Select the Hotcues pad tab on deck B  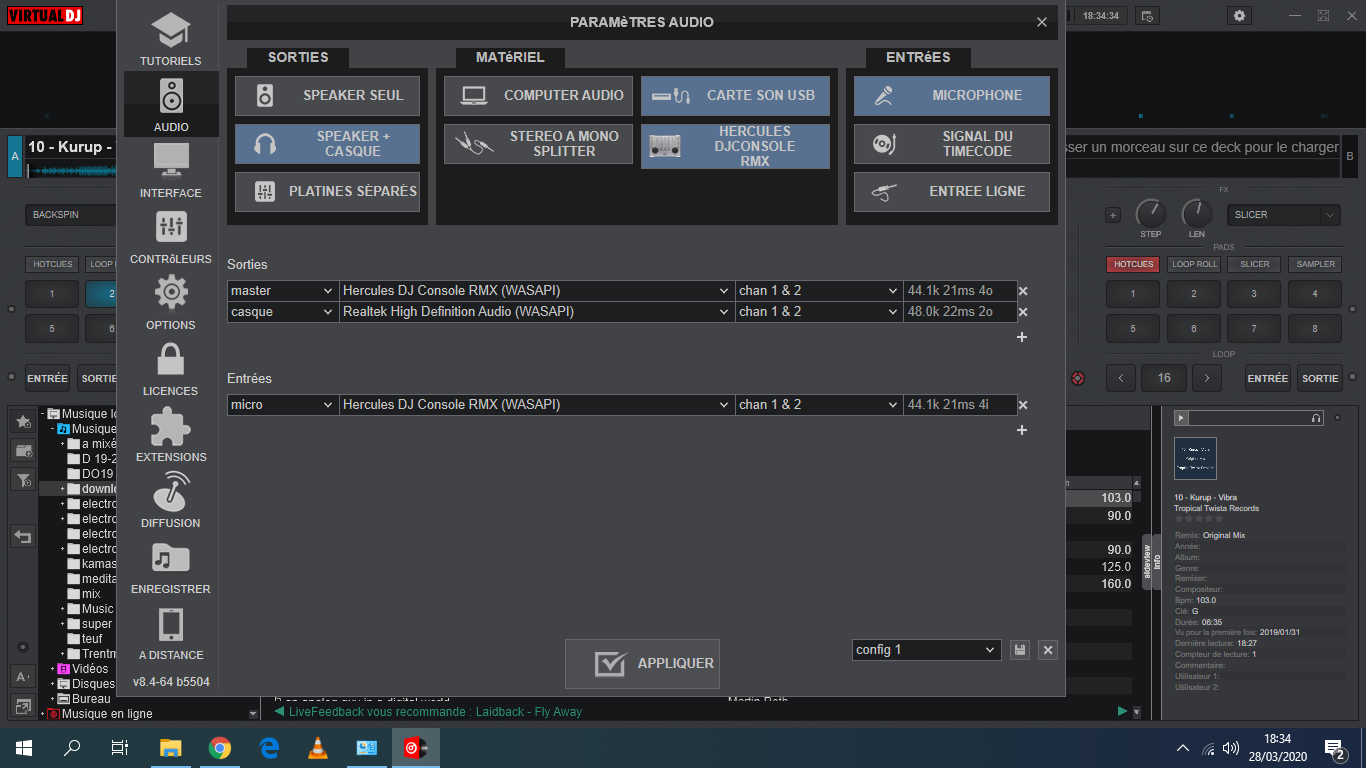1133,265
